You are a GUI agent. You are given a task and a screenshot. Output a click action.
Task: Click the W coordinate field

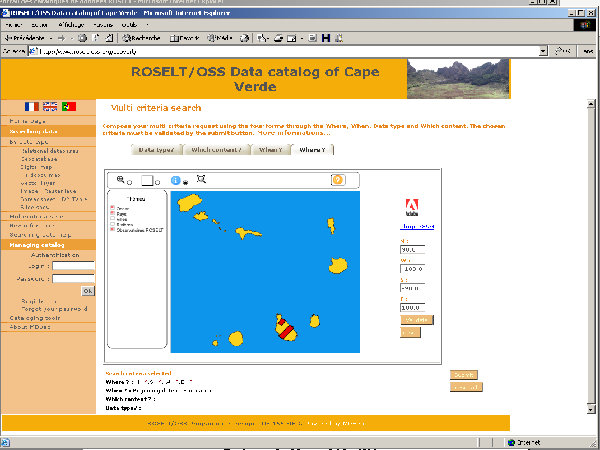412,269
